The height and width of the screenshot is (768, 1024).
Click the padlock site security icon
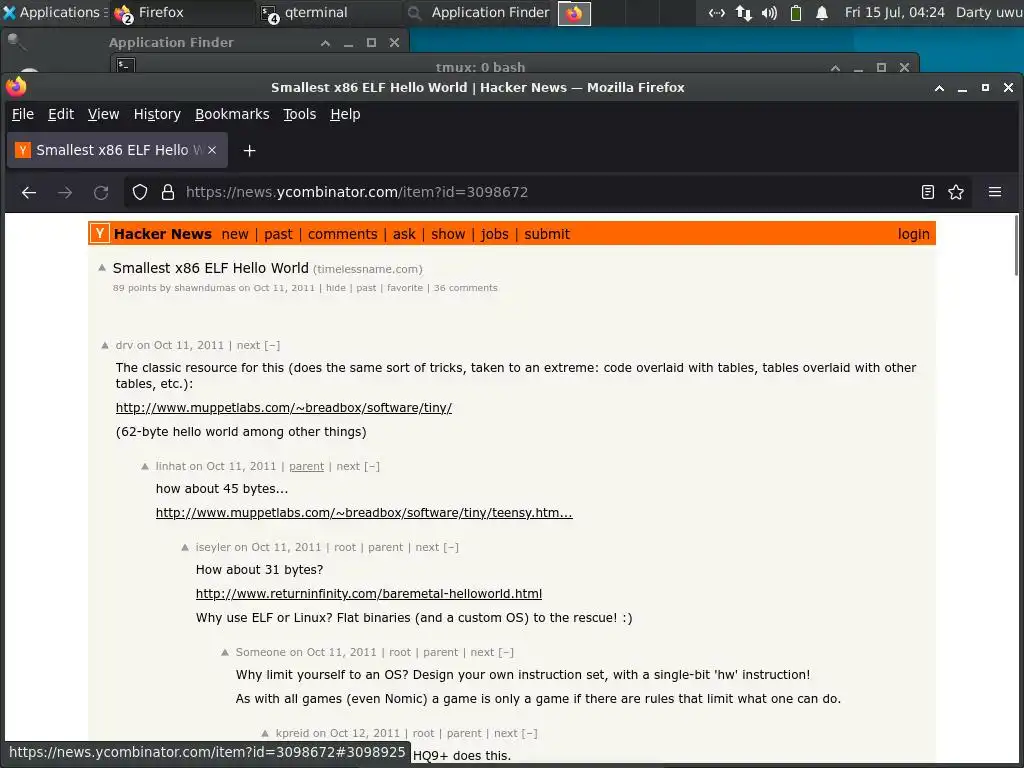click(168, 192)
